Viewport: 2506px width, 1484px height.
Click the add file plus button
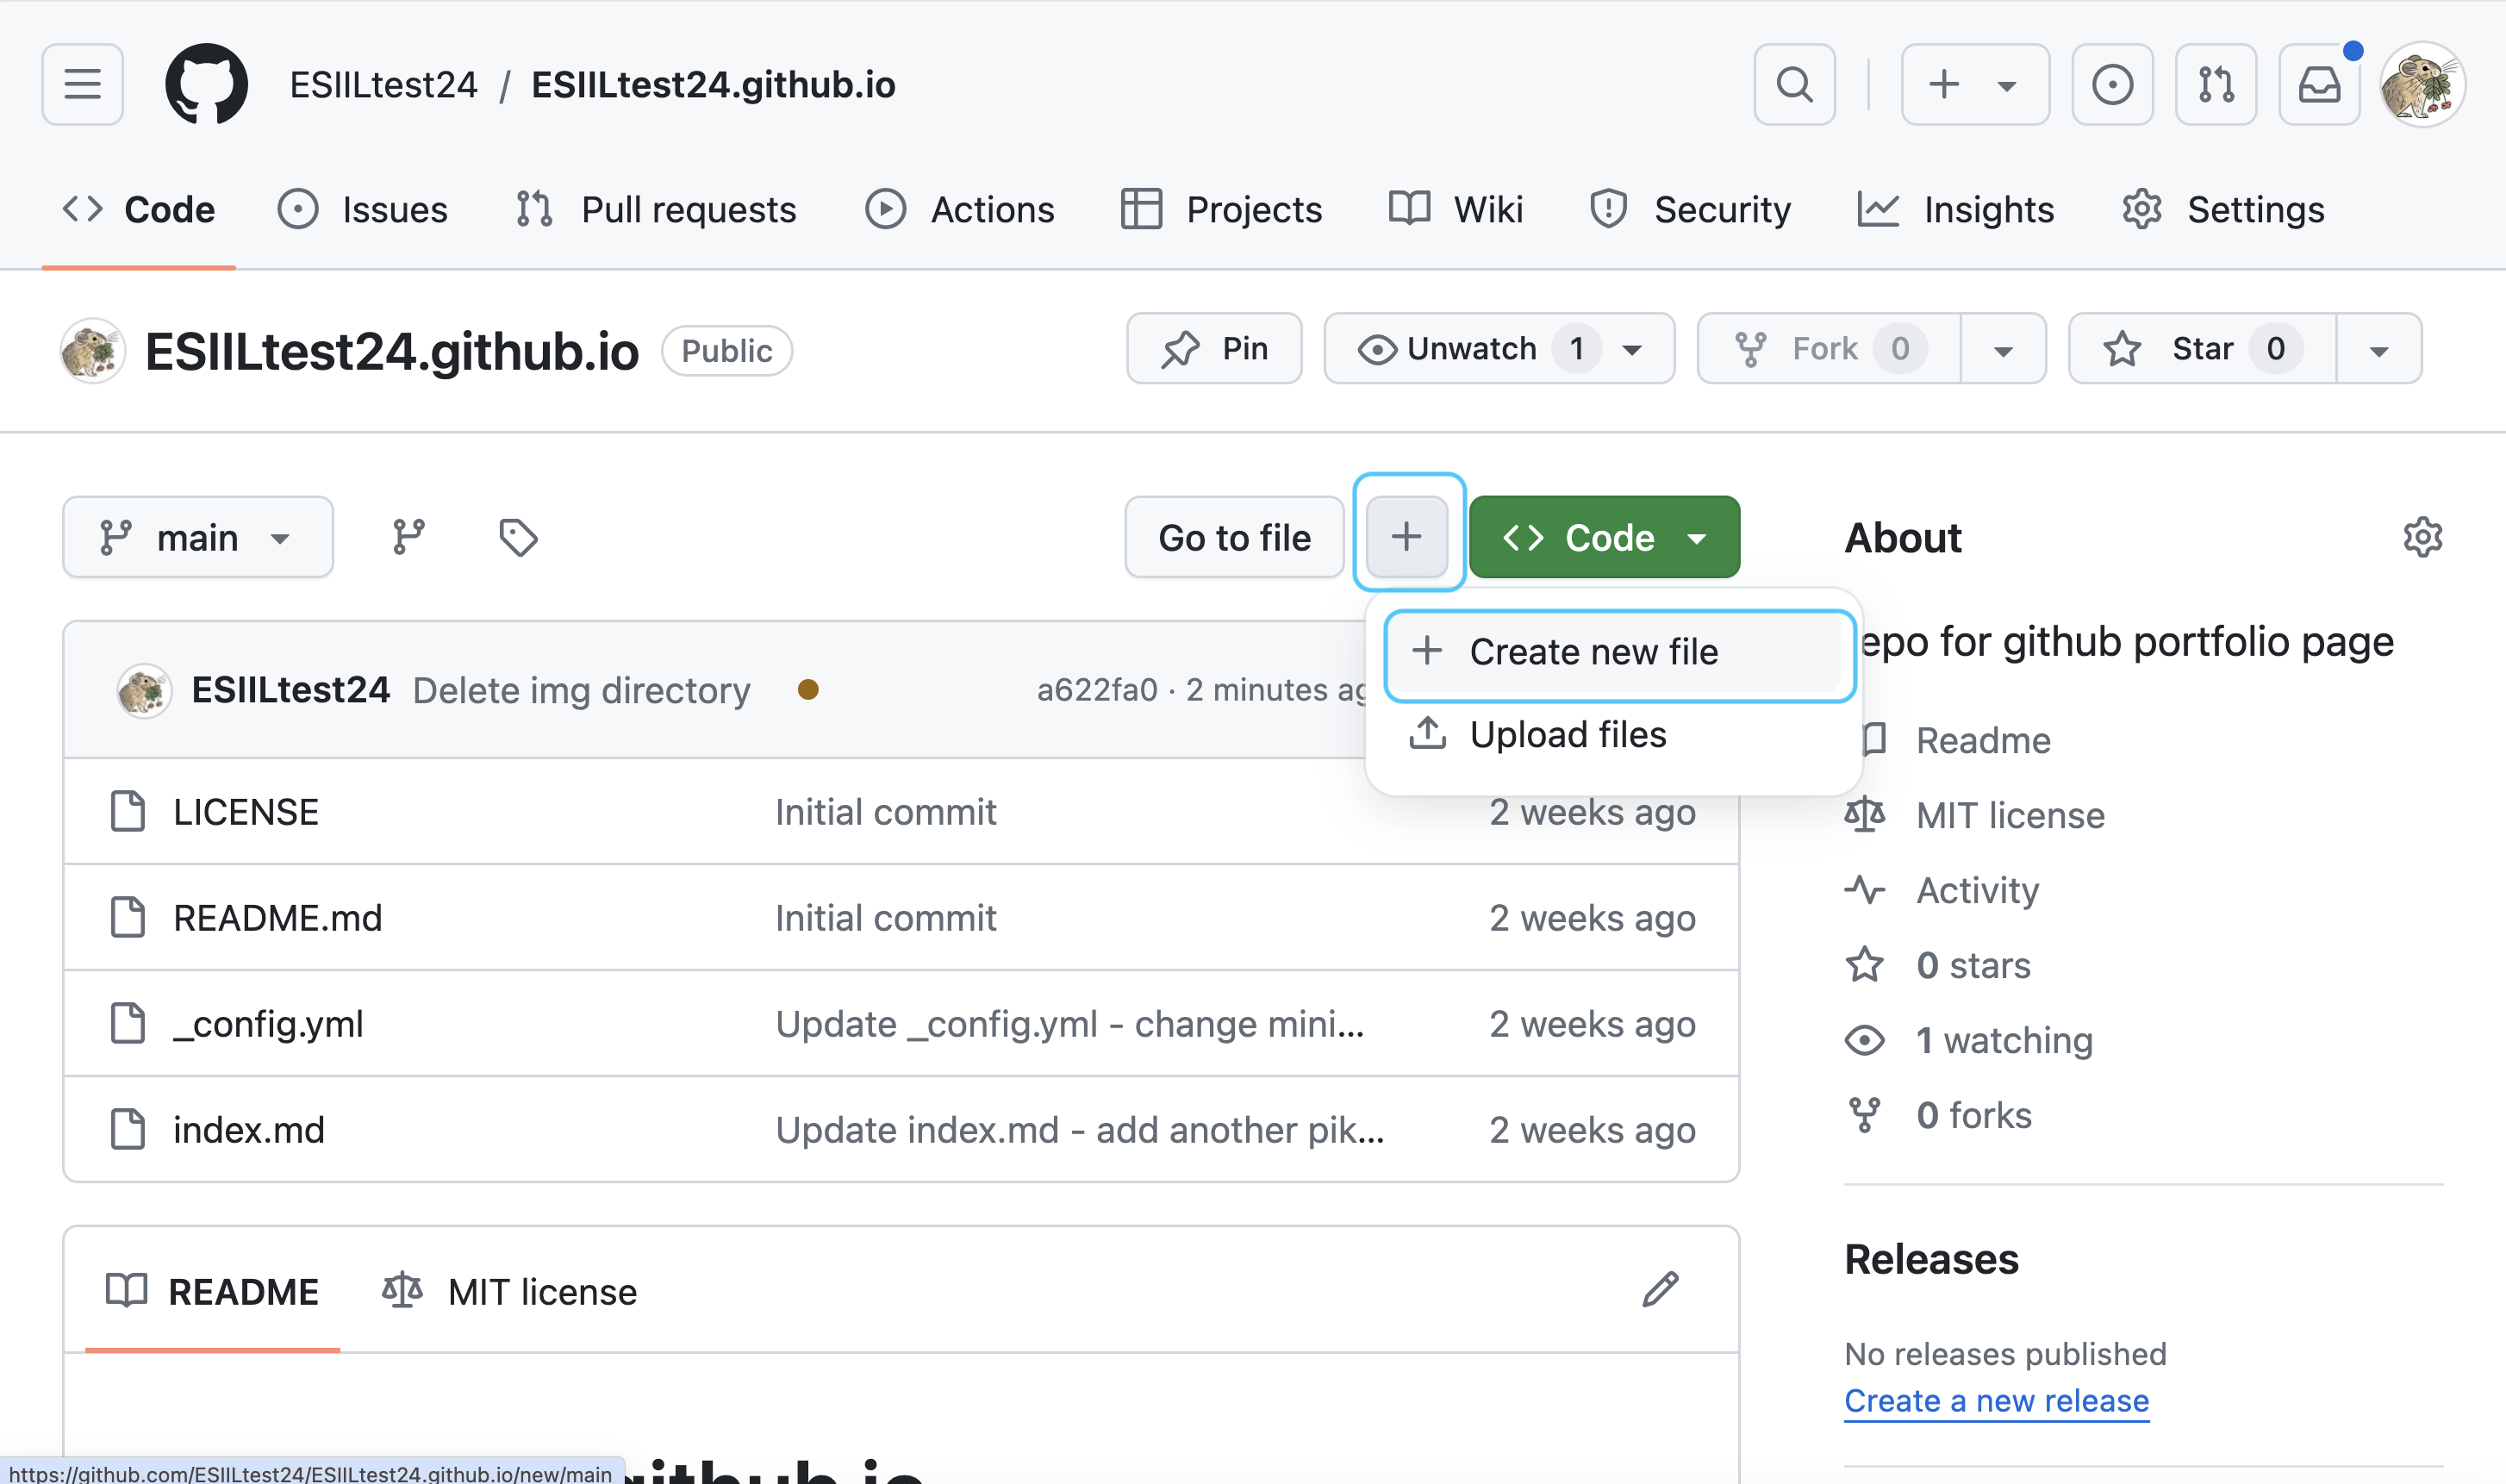(1407, 537)
